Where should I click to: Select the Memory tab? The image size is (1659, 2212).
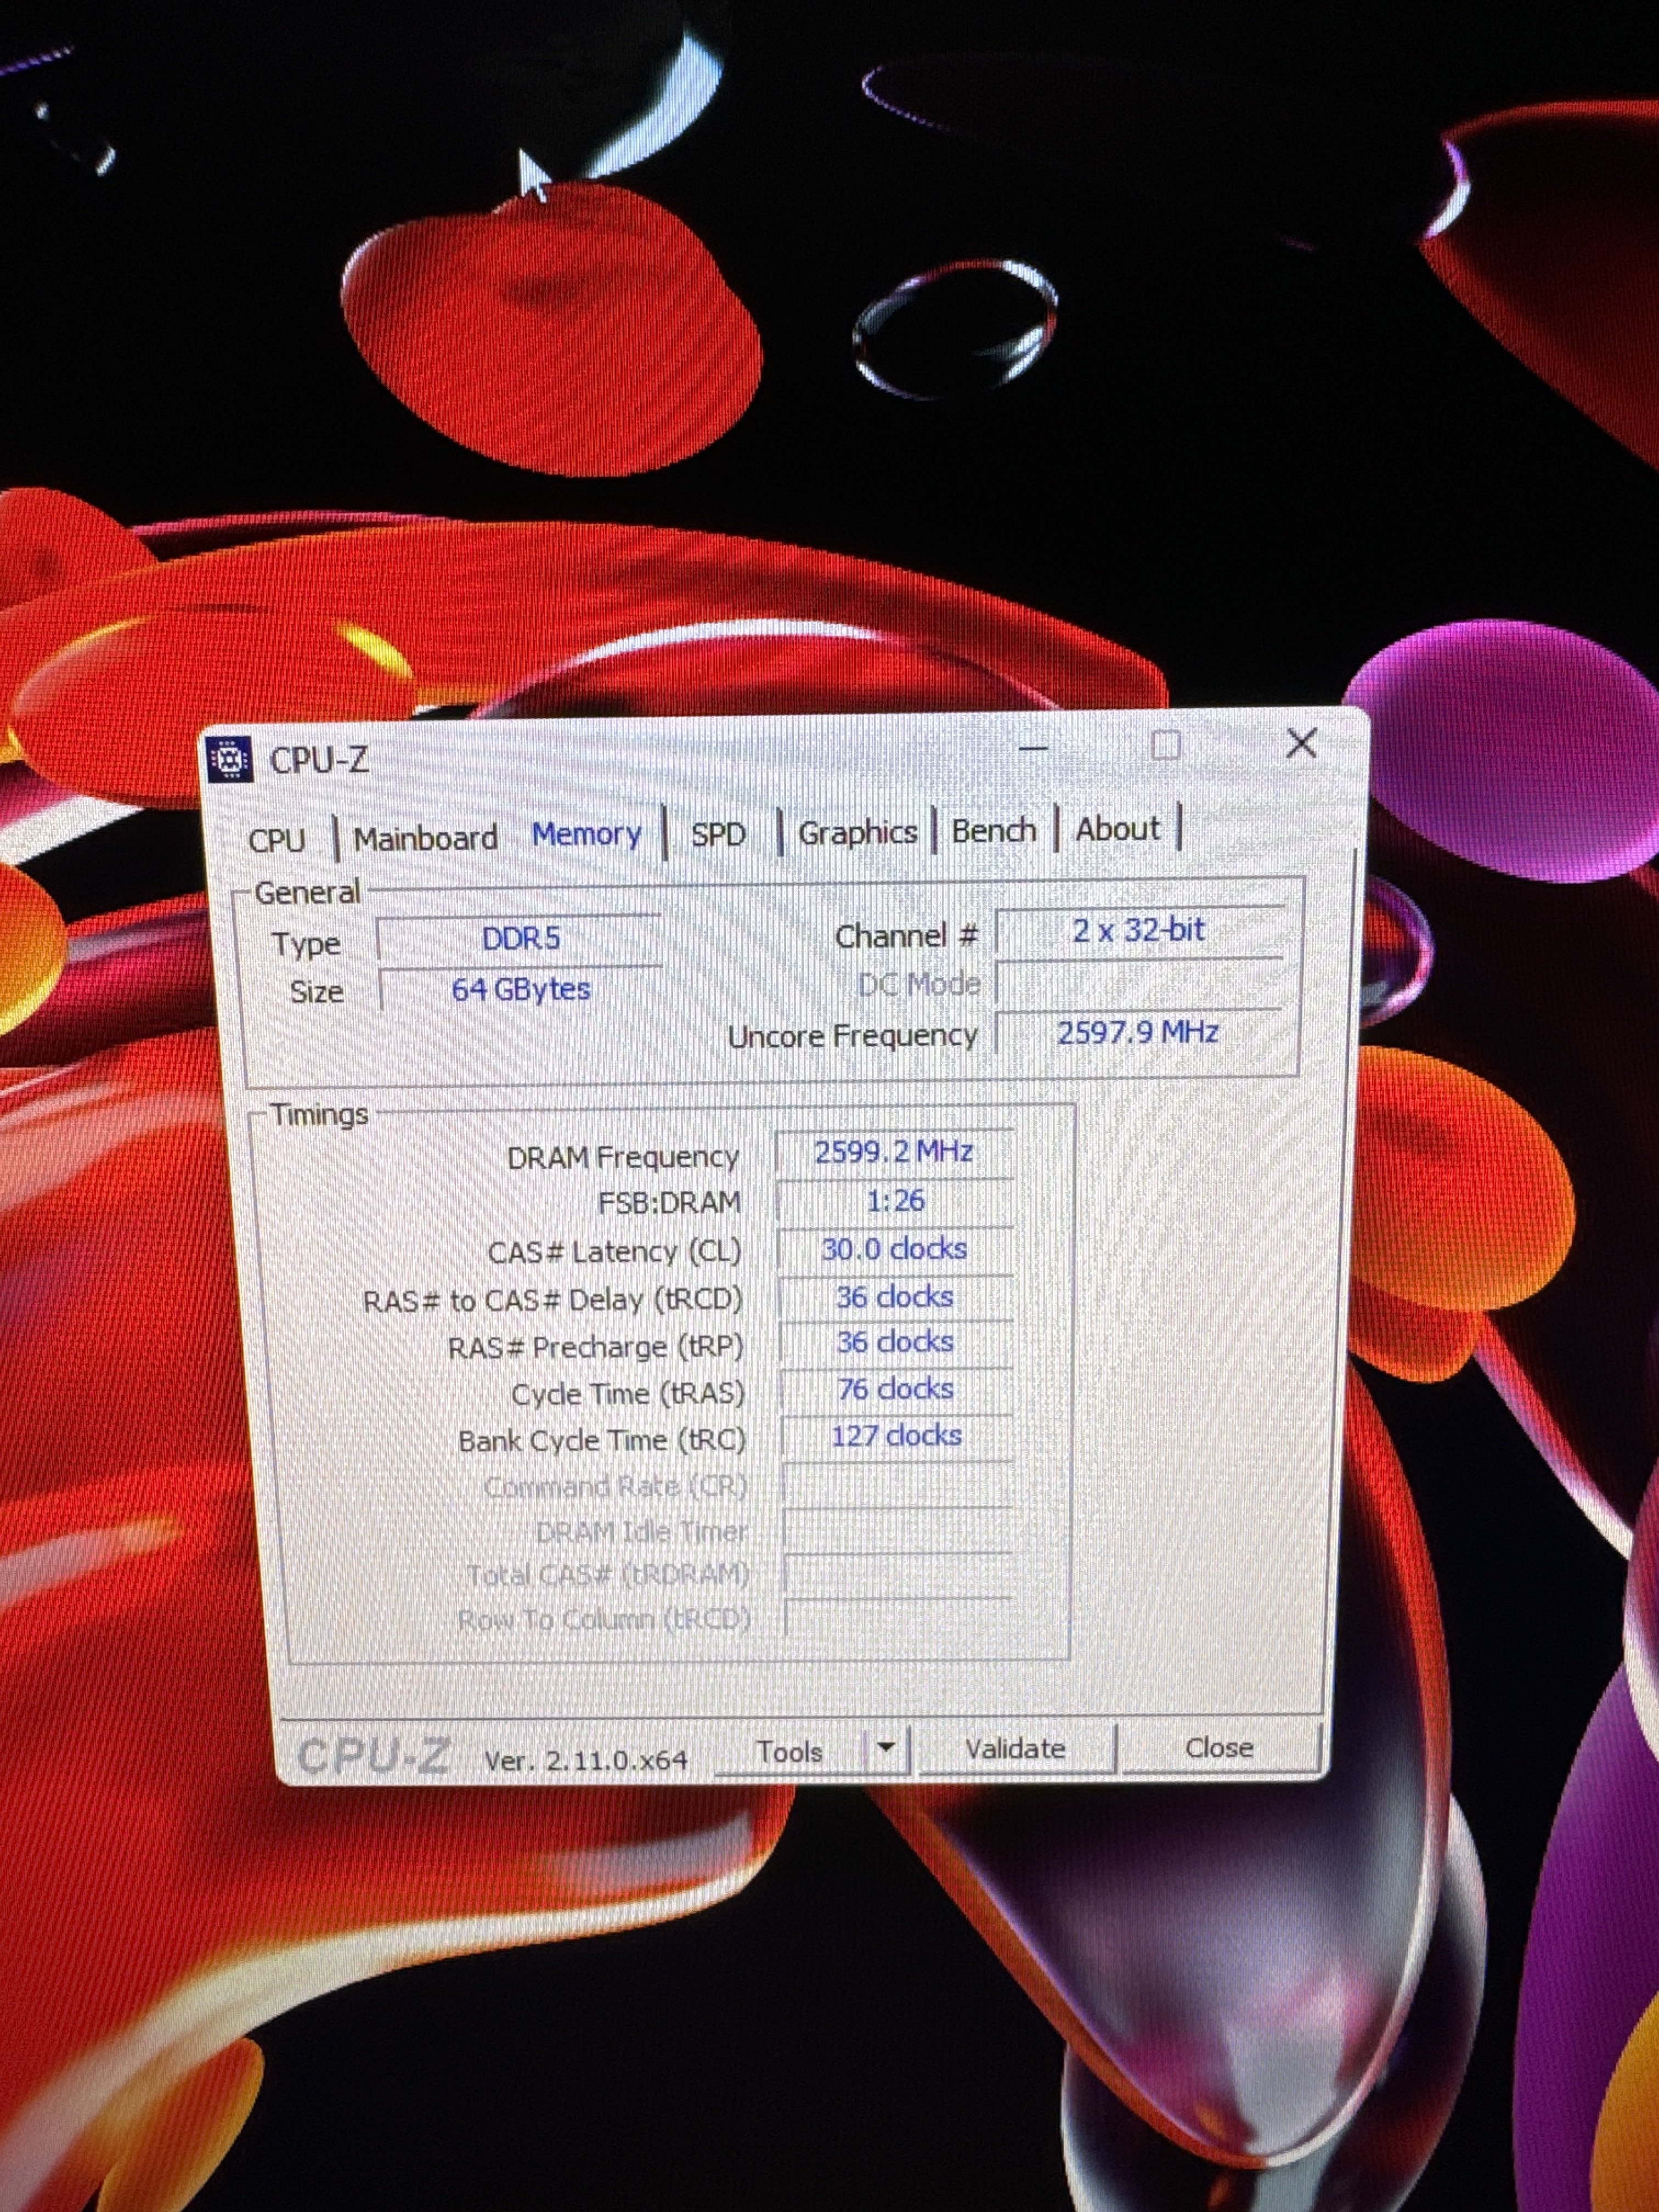point(586,834)
